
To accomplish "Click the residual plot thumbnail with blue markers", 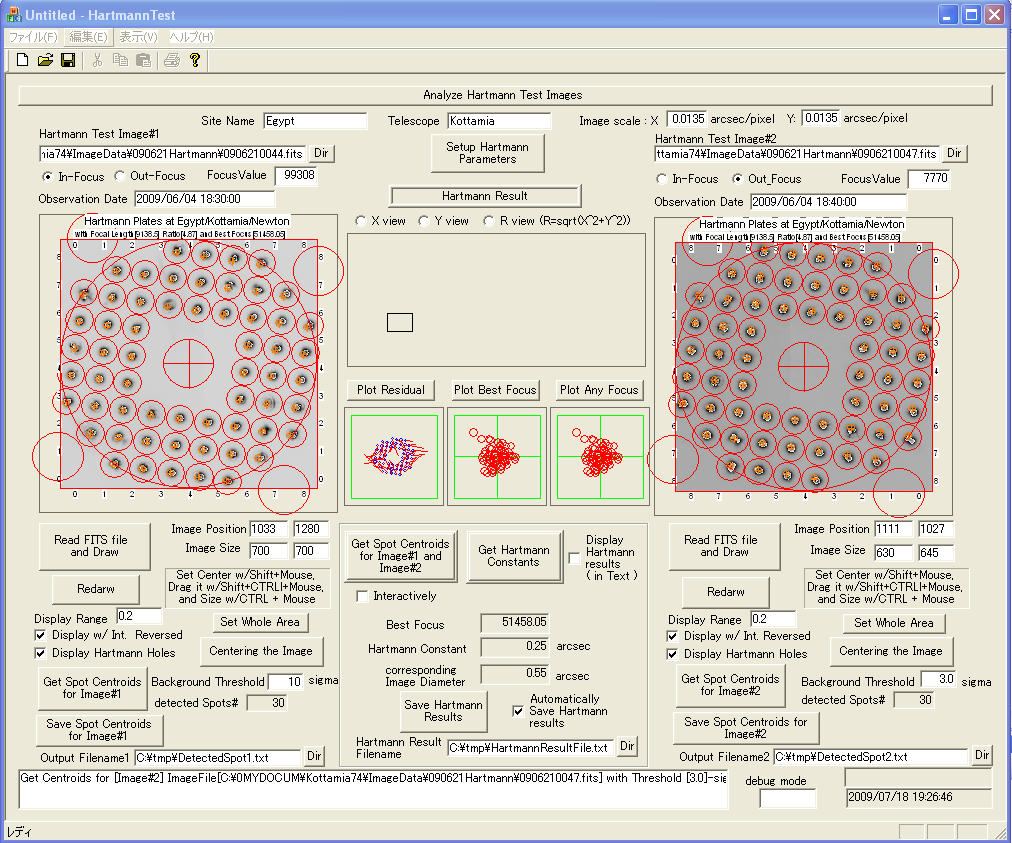I will tap(393, 456).
